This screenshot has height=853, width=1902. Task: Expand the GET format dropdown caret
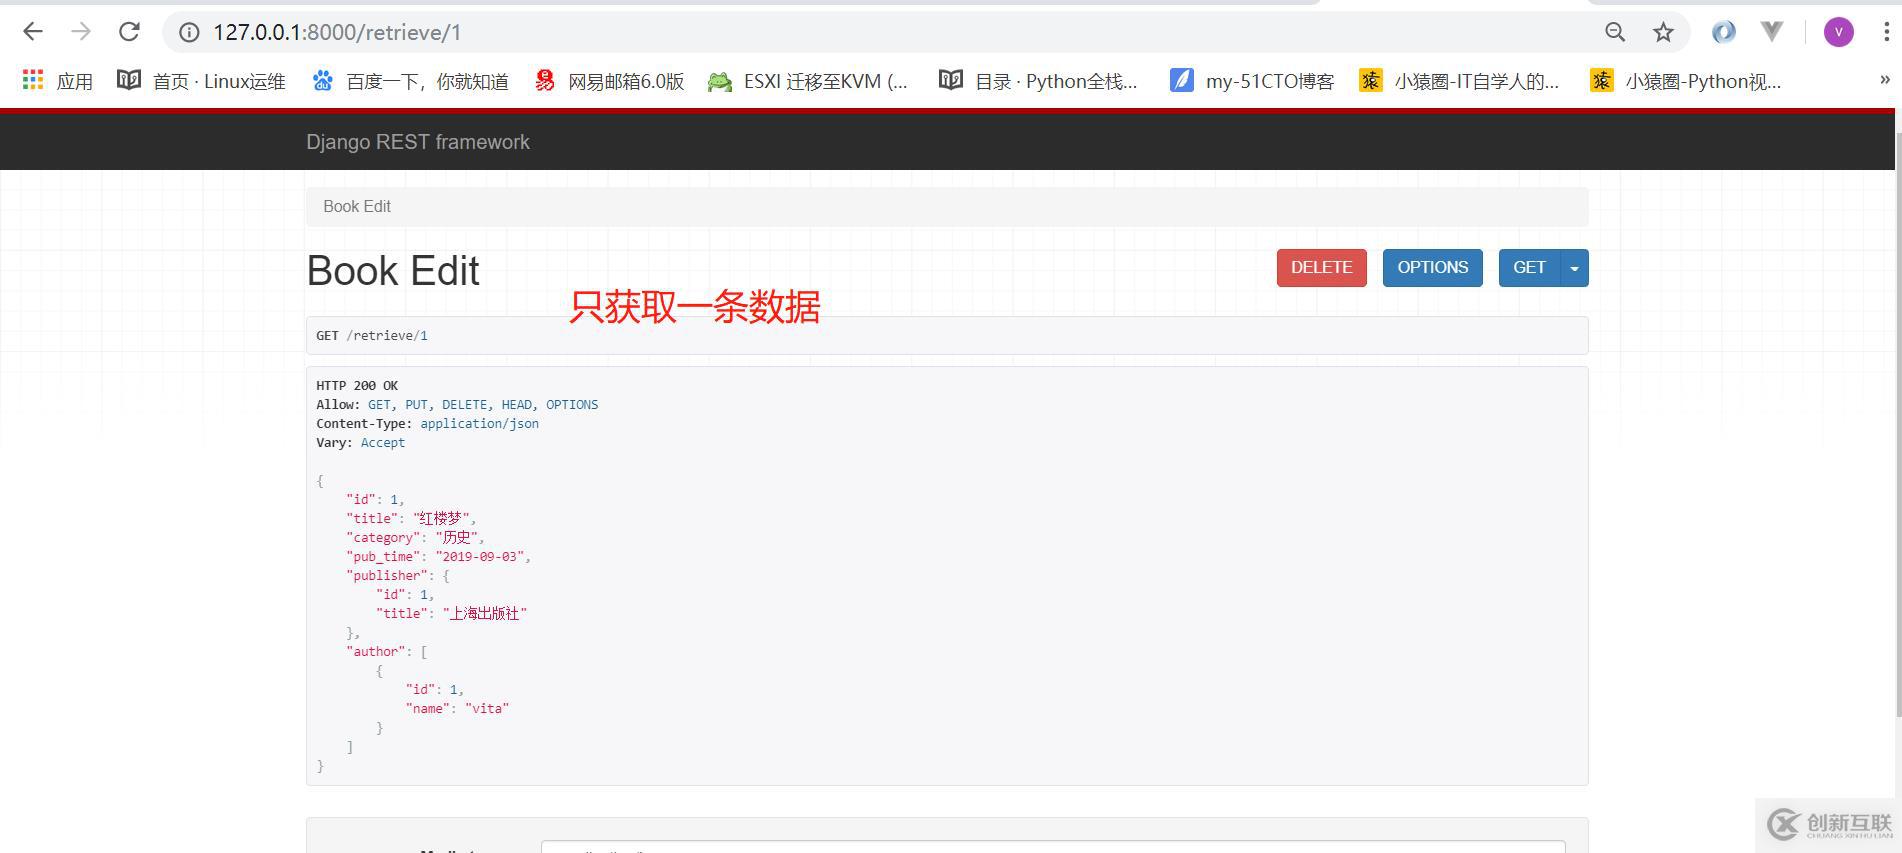pos(1574,268)
